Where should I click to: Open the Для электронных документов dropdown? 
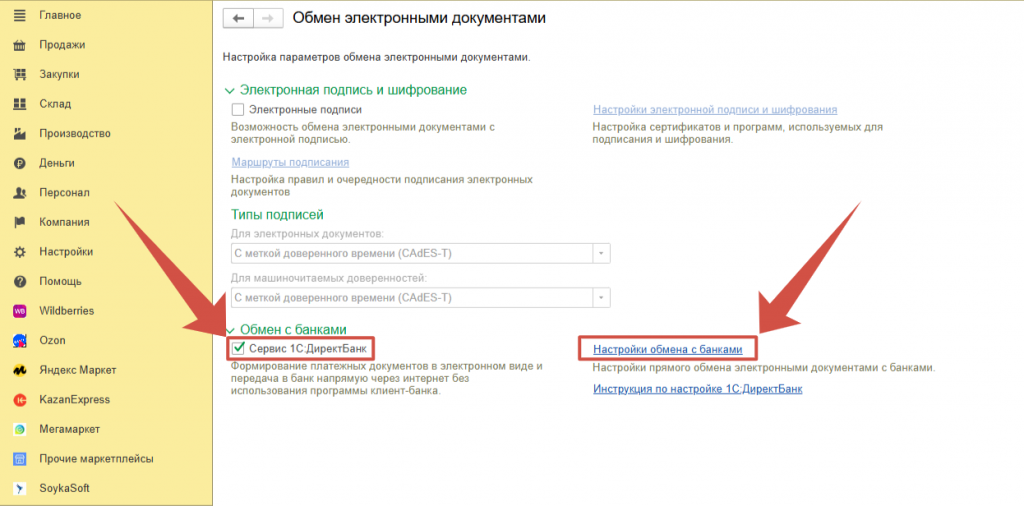pyautogui.click(x=601, y=254)
